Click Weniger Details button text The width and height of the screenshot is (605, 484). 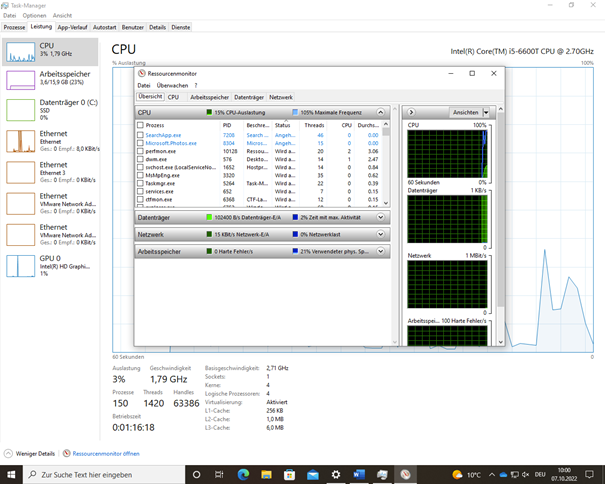[x=35, y=454]
